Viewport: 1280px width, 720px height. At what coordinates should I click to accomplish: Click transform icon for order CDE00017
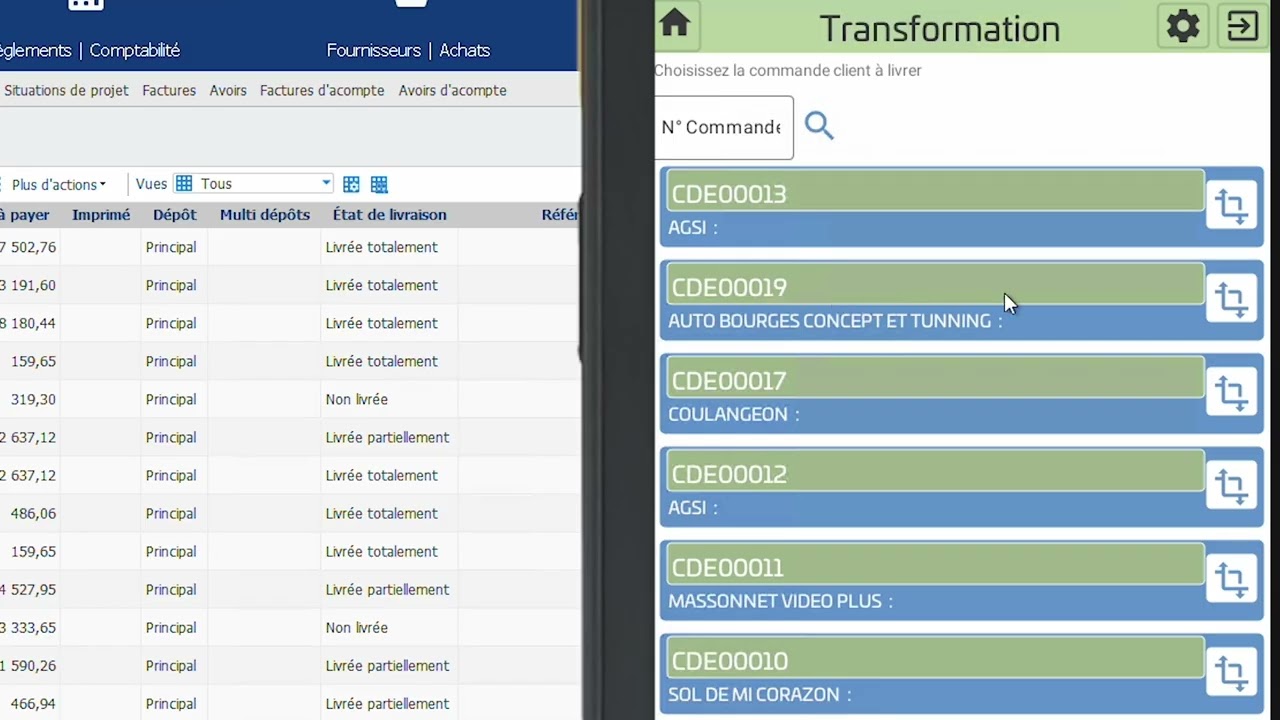pos(1231,392)
